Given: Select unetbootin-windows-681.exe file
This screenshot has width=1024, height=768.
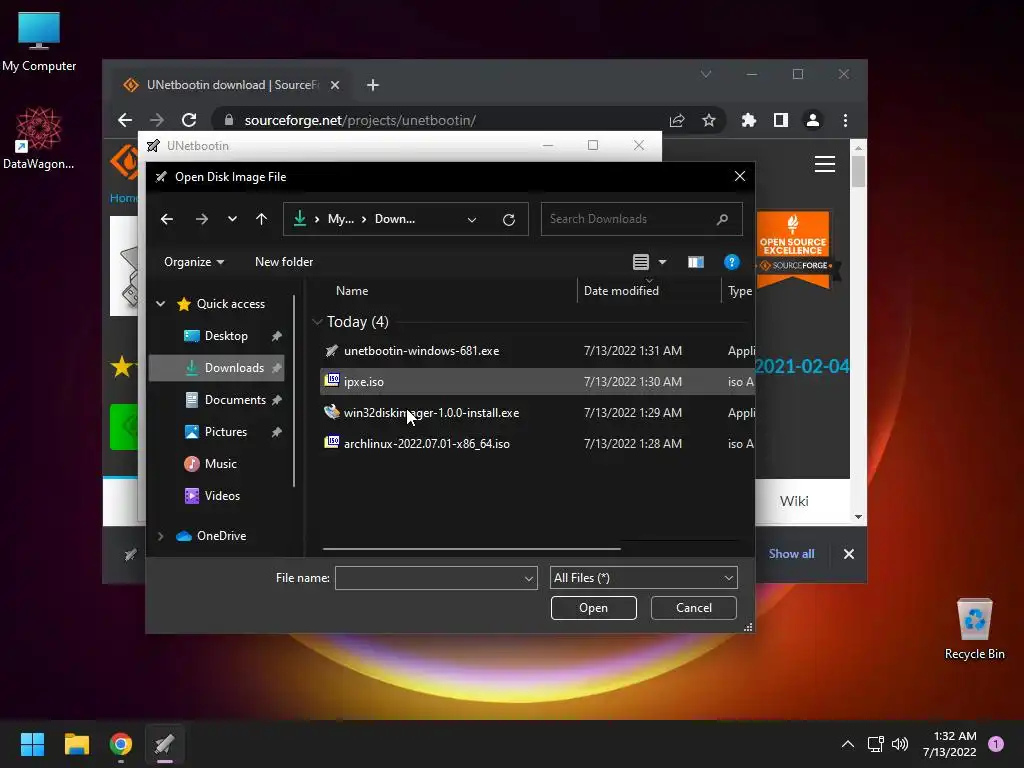Looking at the screenshot, I should pyautogui.click(x=421, y=351).
